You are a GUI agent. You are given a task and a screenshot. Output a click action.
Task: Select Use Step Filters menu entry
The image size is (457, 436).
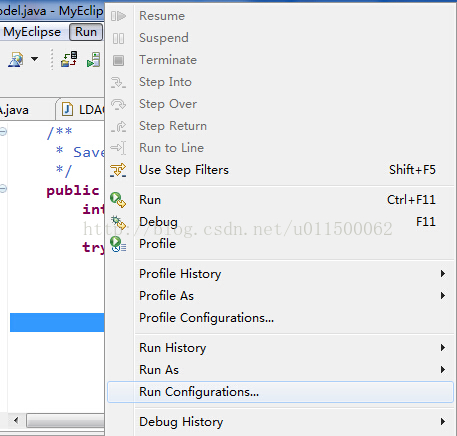(x=280, y=170)
